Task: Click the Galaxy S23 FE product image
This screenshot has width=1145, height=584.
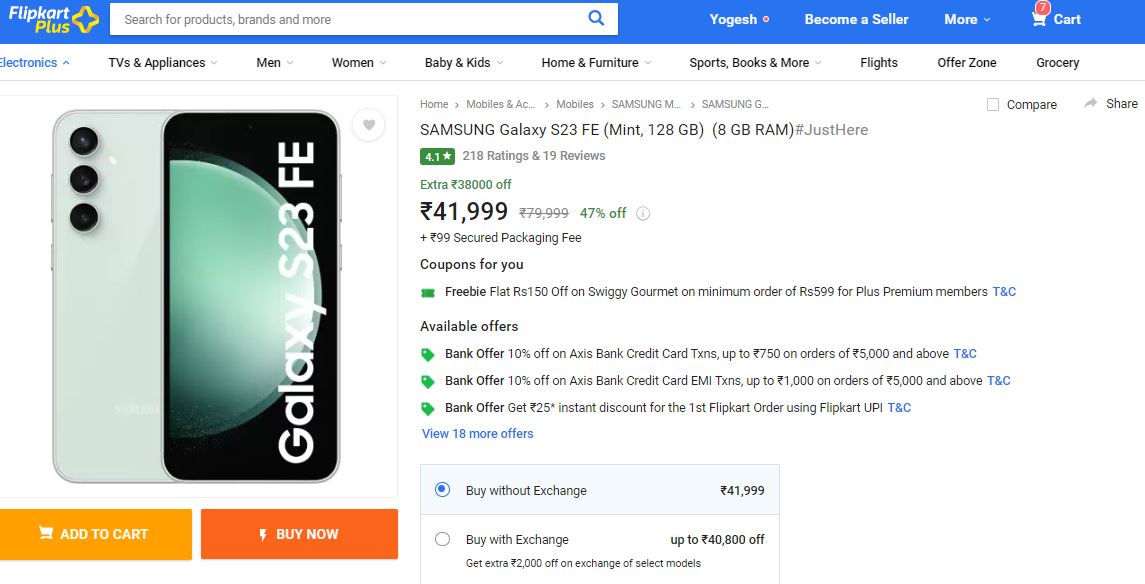Action: coord(197,296)
